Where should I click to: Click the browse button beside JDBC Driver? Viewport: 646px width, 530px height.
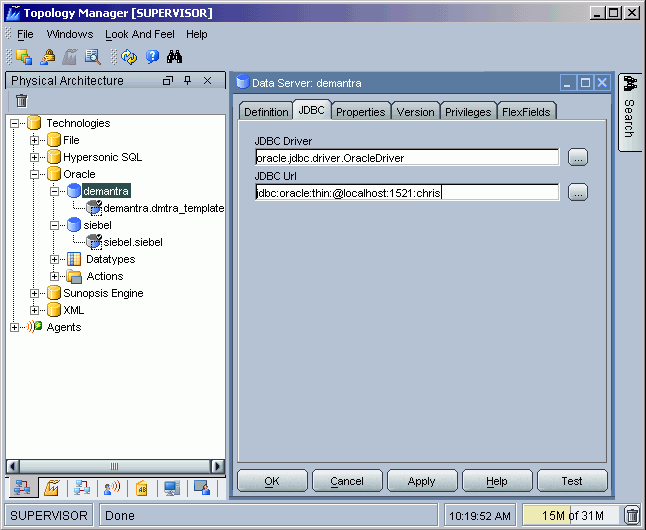click(578, 157)
